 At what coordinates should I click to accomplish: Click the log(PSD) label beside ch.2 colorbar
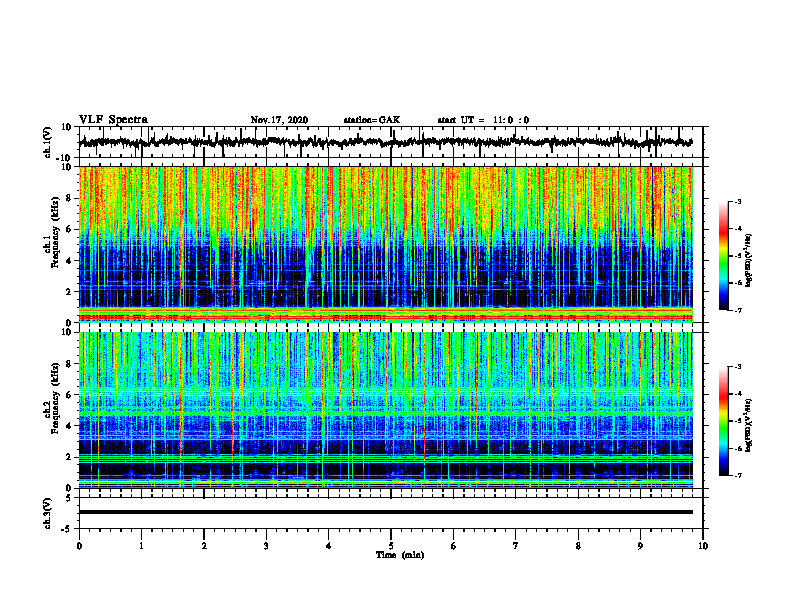749,426
